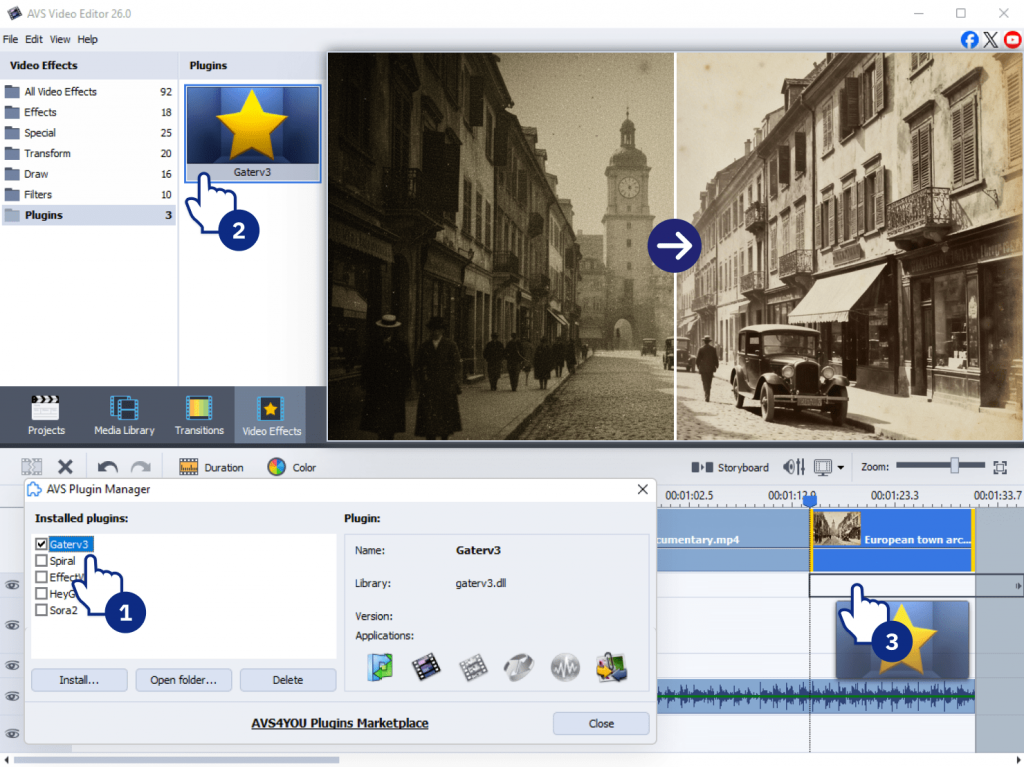Click the Delete X icon in the timeline toolbar
Viewport: 1024px width, 767px height.
[x=65, y=467]
